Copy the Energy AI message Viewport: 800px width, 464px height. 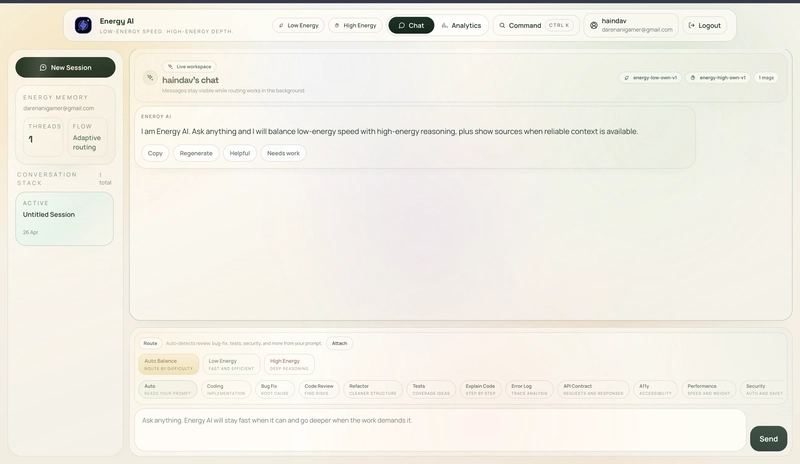point(155,153)
